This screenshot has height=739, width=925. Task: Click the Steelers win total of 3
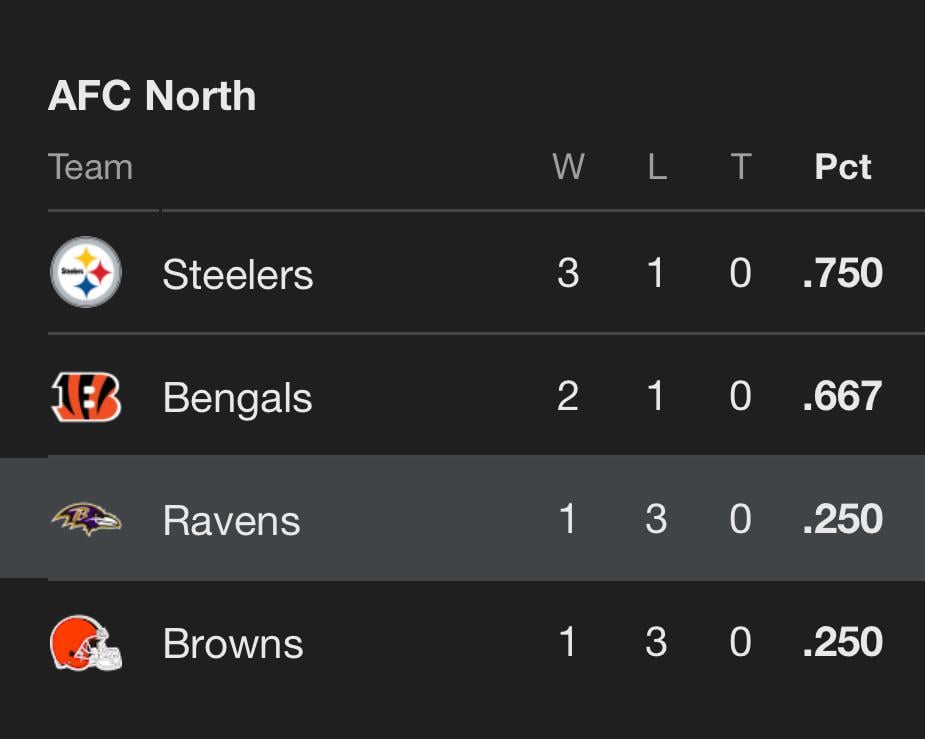pos(568,272)
